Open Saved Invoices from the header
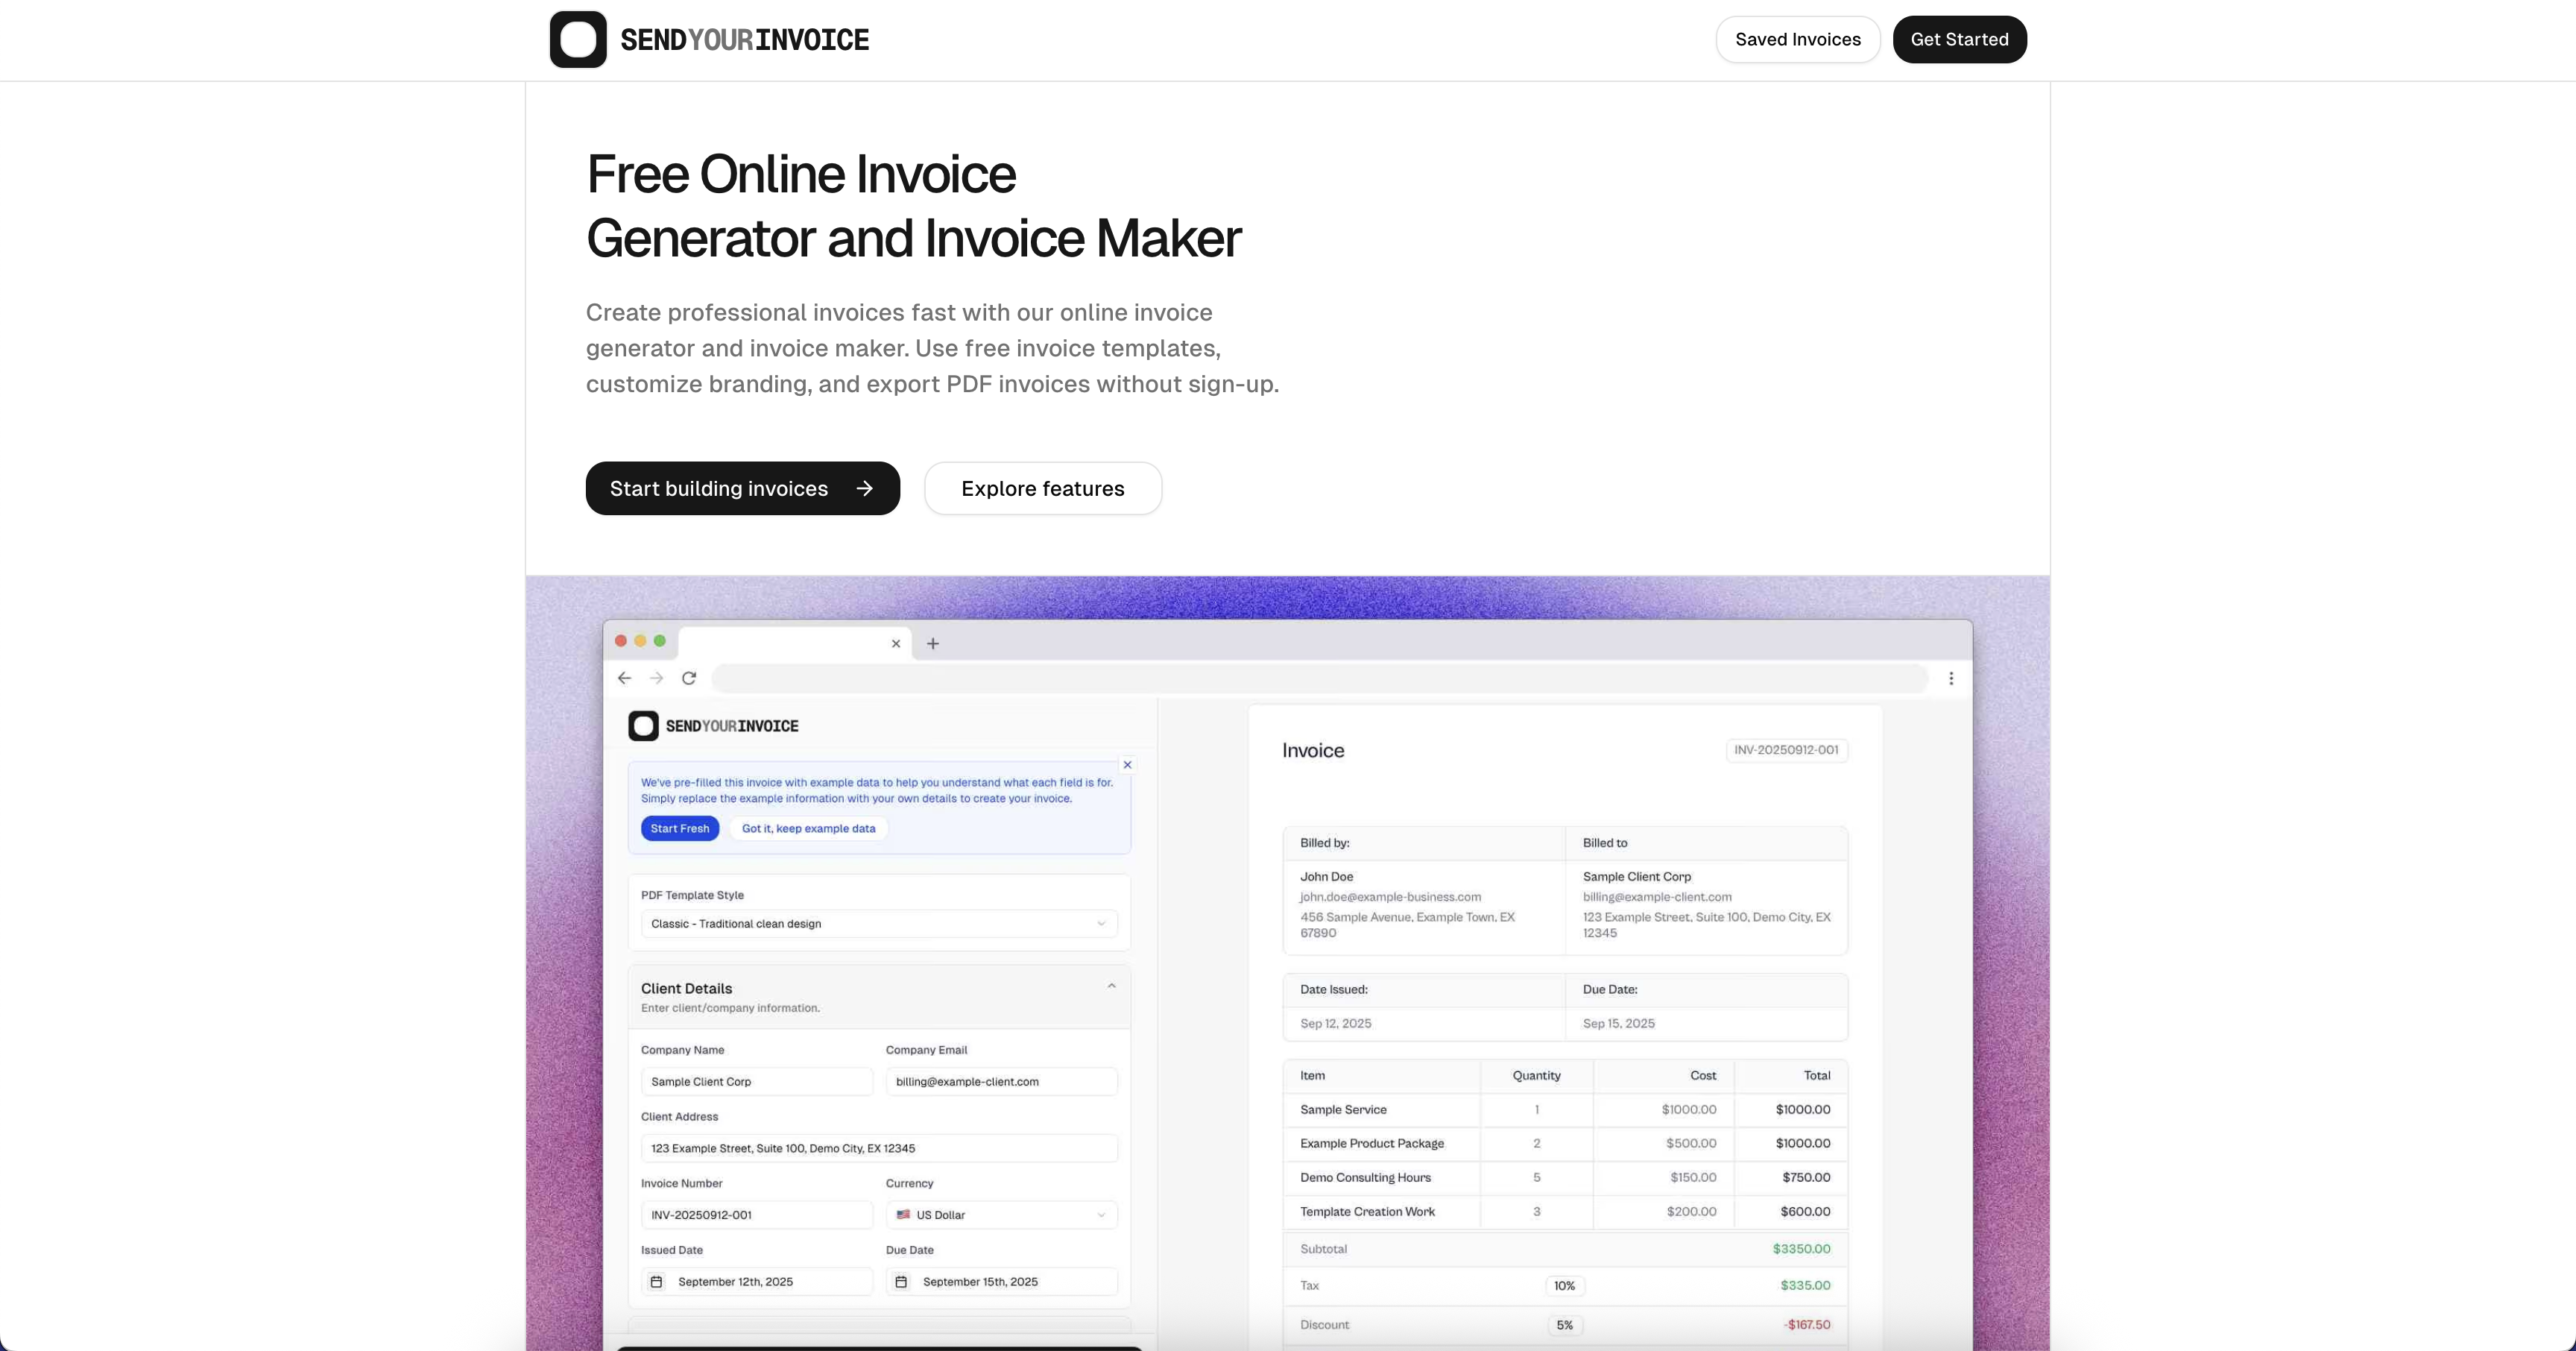 click(1797, 39)
